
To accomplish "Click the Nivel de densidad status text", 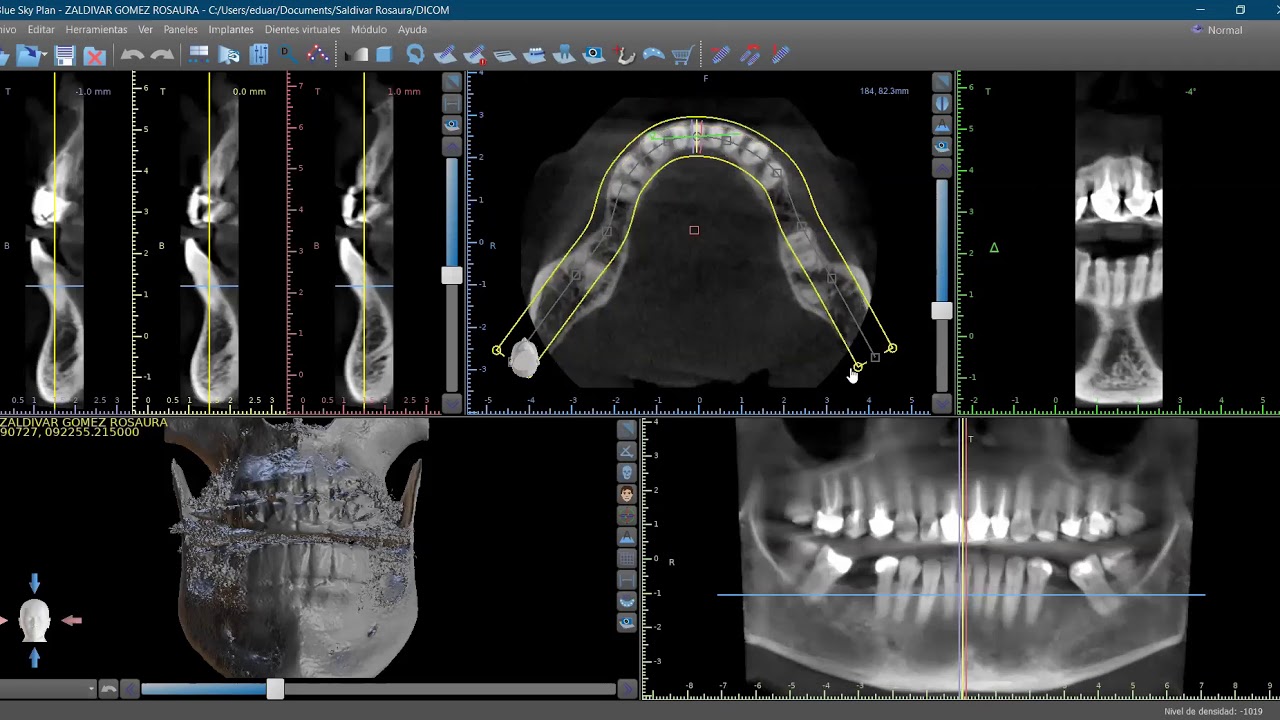I will coord(1213,711).
